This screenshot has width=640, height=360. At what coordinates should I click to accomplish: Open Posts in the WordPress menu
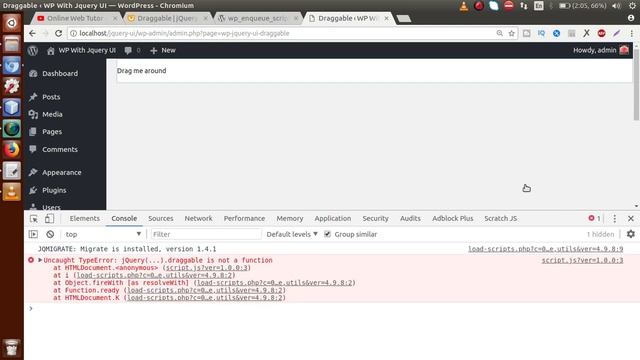(51, 97)
